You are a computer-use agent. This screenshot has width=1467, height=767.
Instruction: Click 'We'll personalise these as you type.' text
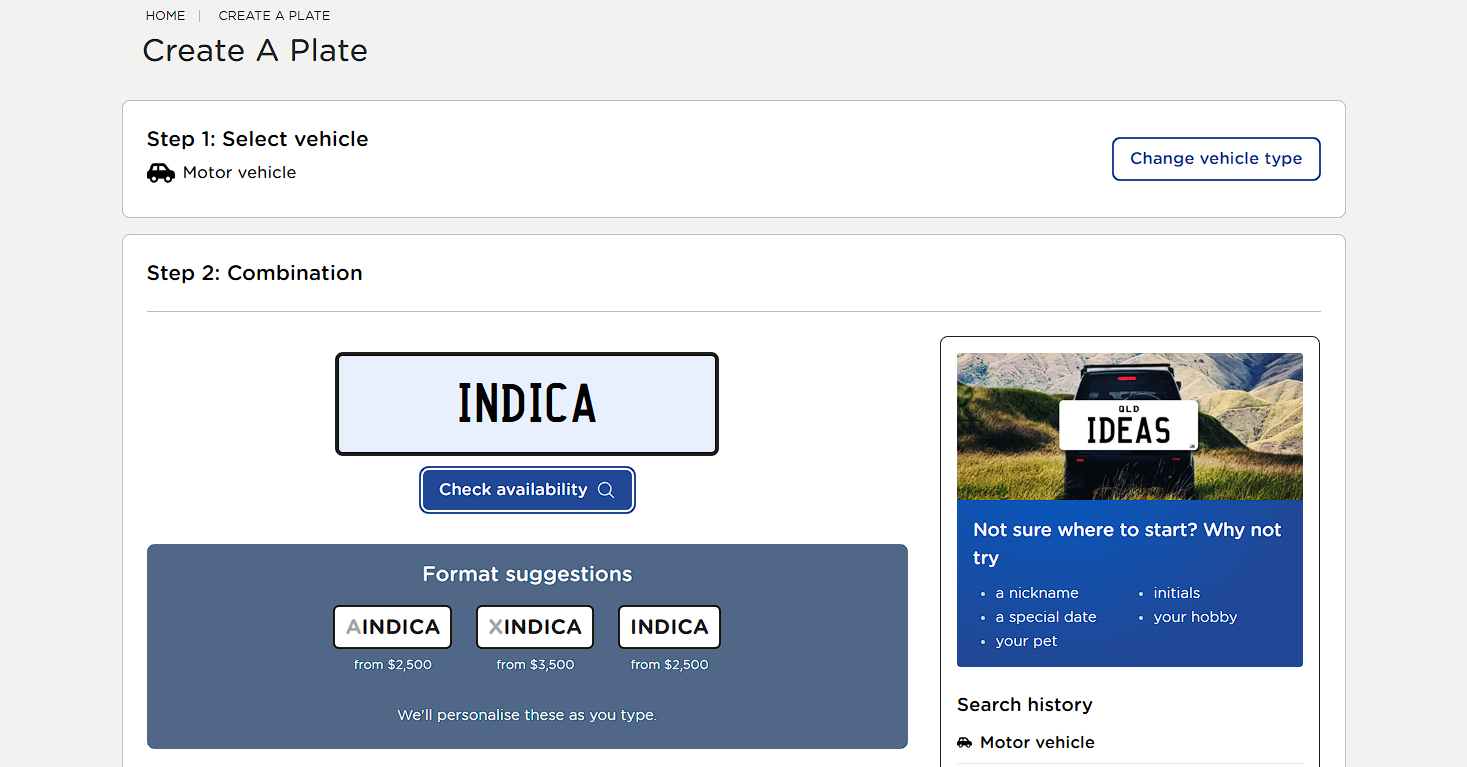point(527,716)
